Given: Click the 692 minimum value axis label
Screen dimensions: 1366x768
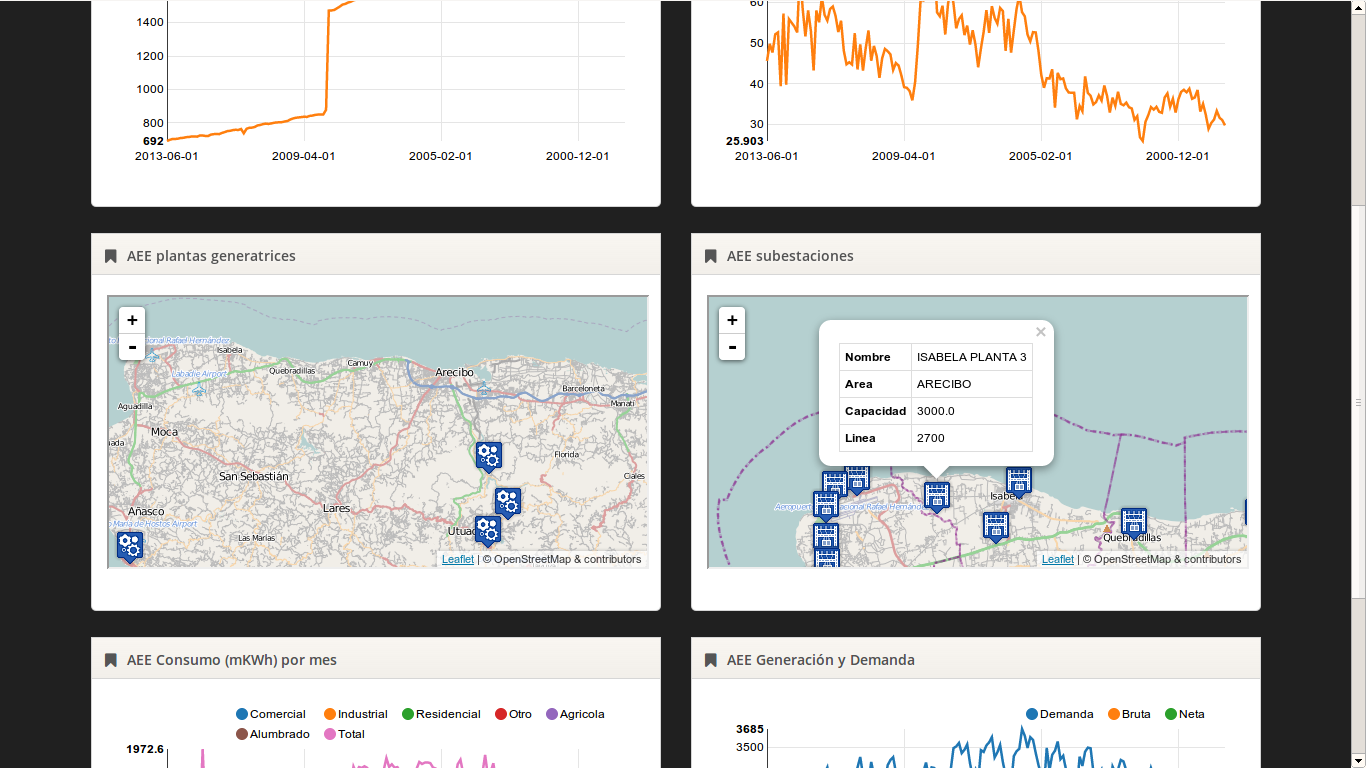Looking at the screenshot, I should click(153, 142).
